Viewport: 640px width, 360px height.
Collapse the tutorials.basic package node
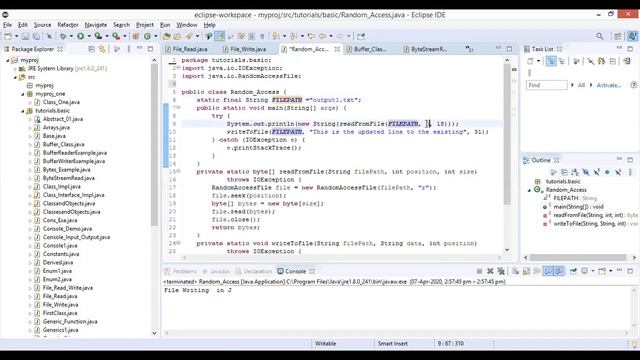tap(23, 111)
